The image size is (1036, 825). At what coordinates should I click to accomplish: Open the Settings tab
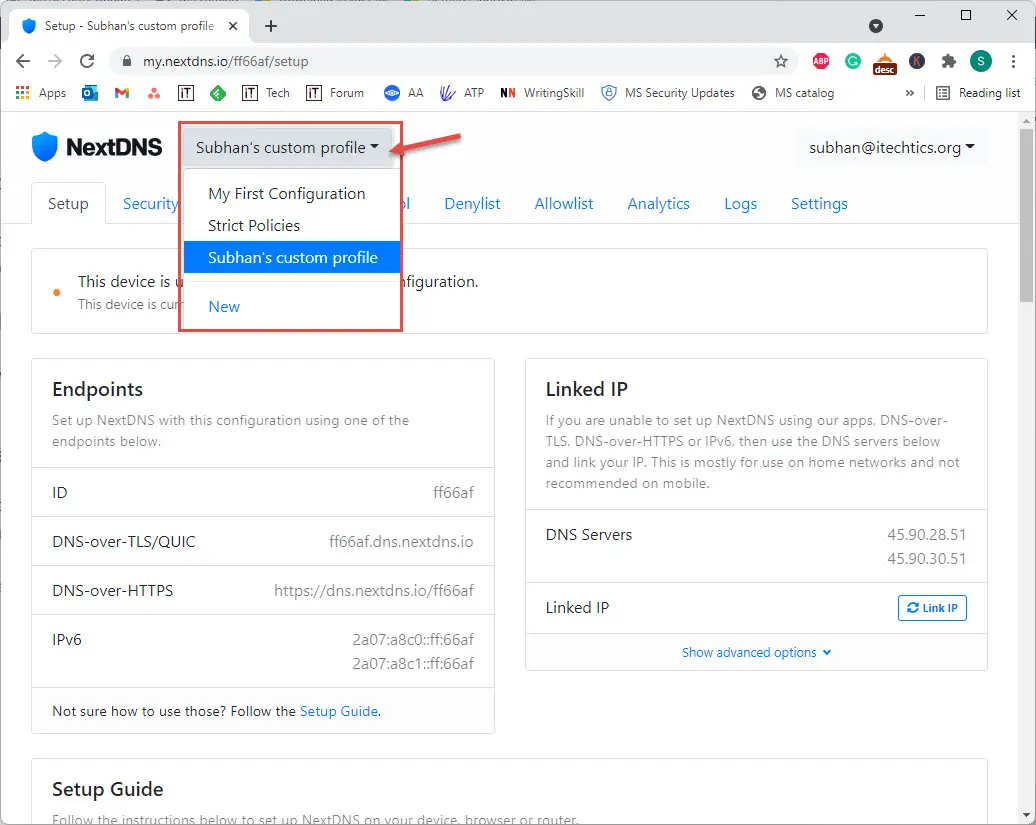[x=819, y=203]
